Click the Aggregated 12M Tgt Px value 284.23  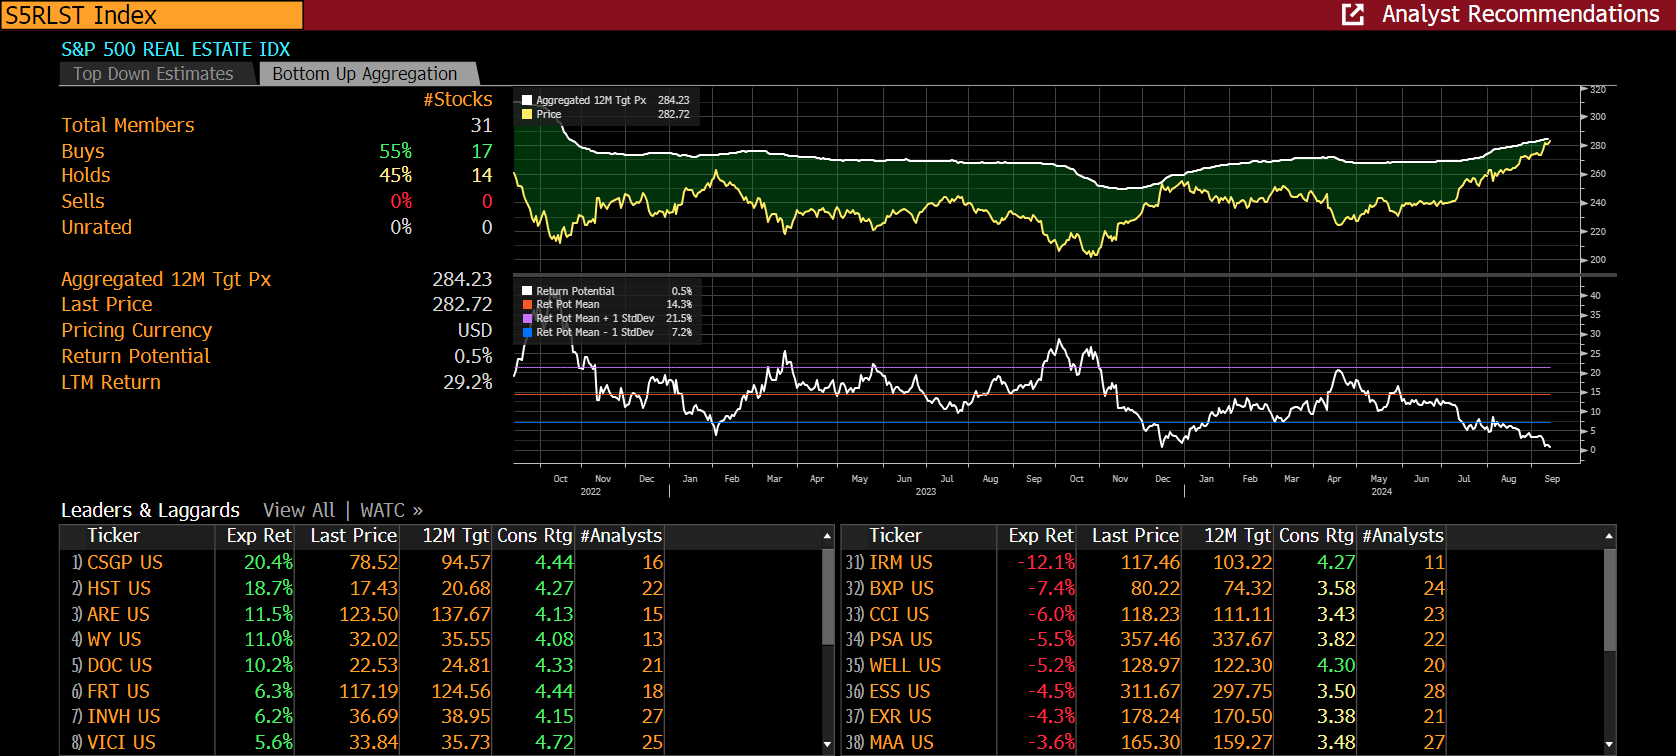[x=462, y=280]
